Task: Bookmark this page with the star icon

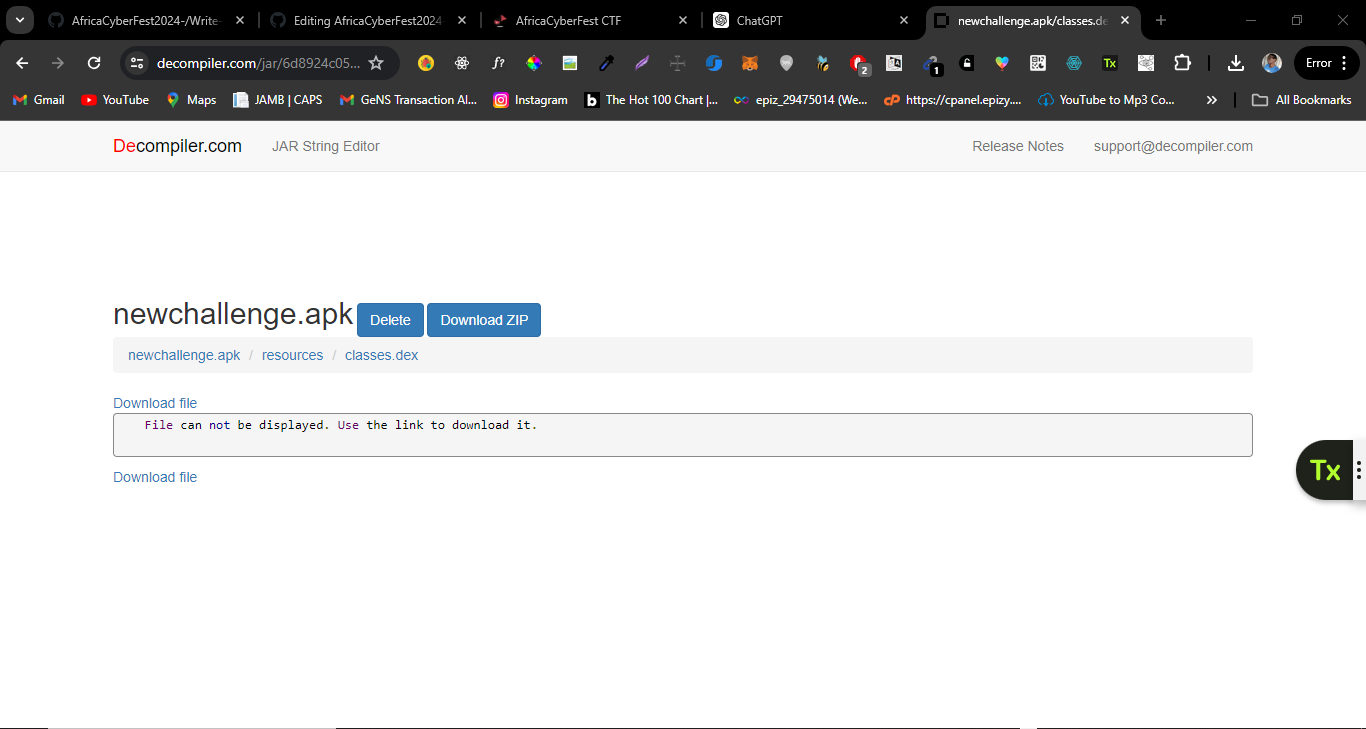Action: [376, 63]
